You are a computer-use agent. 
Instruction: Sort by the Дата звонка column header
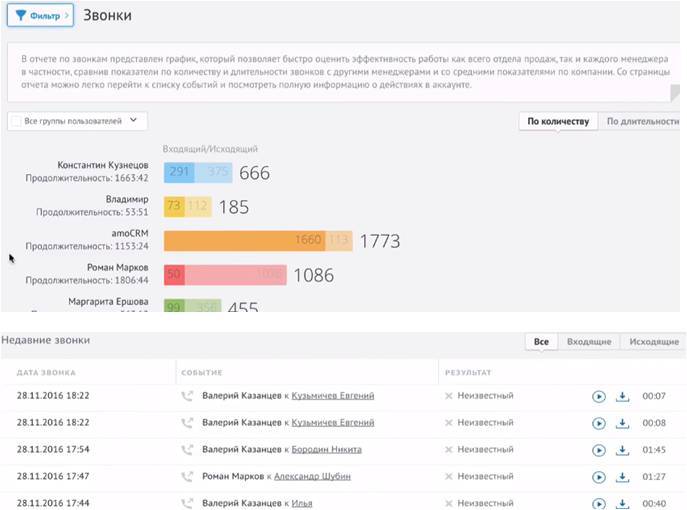(45, 372)
